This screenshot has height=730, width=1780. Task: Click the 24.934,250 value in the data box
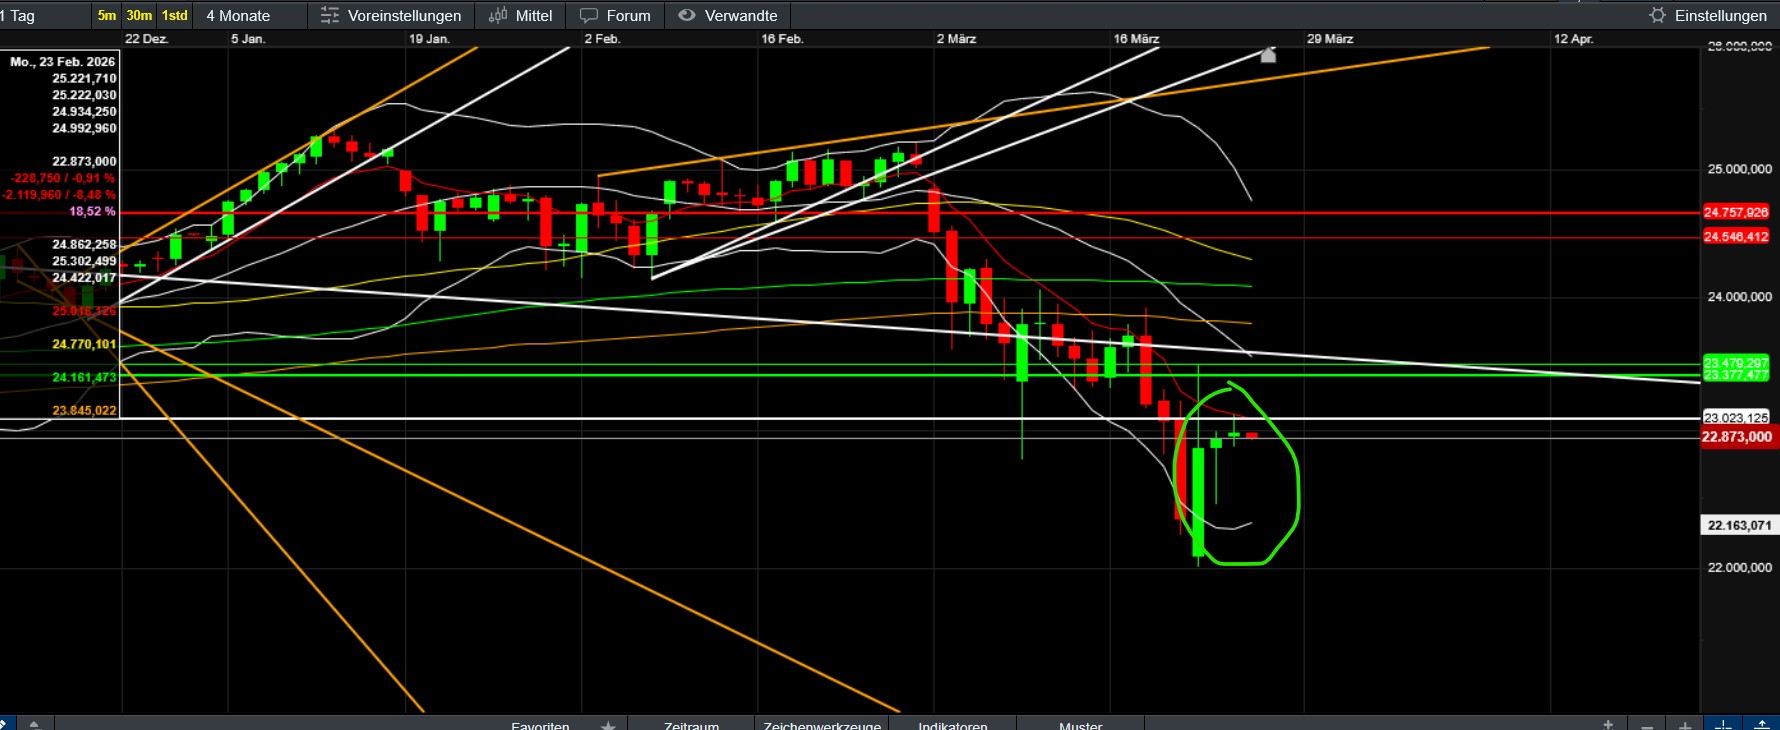[84, 112]
